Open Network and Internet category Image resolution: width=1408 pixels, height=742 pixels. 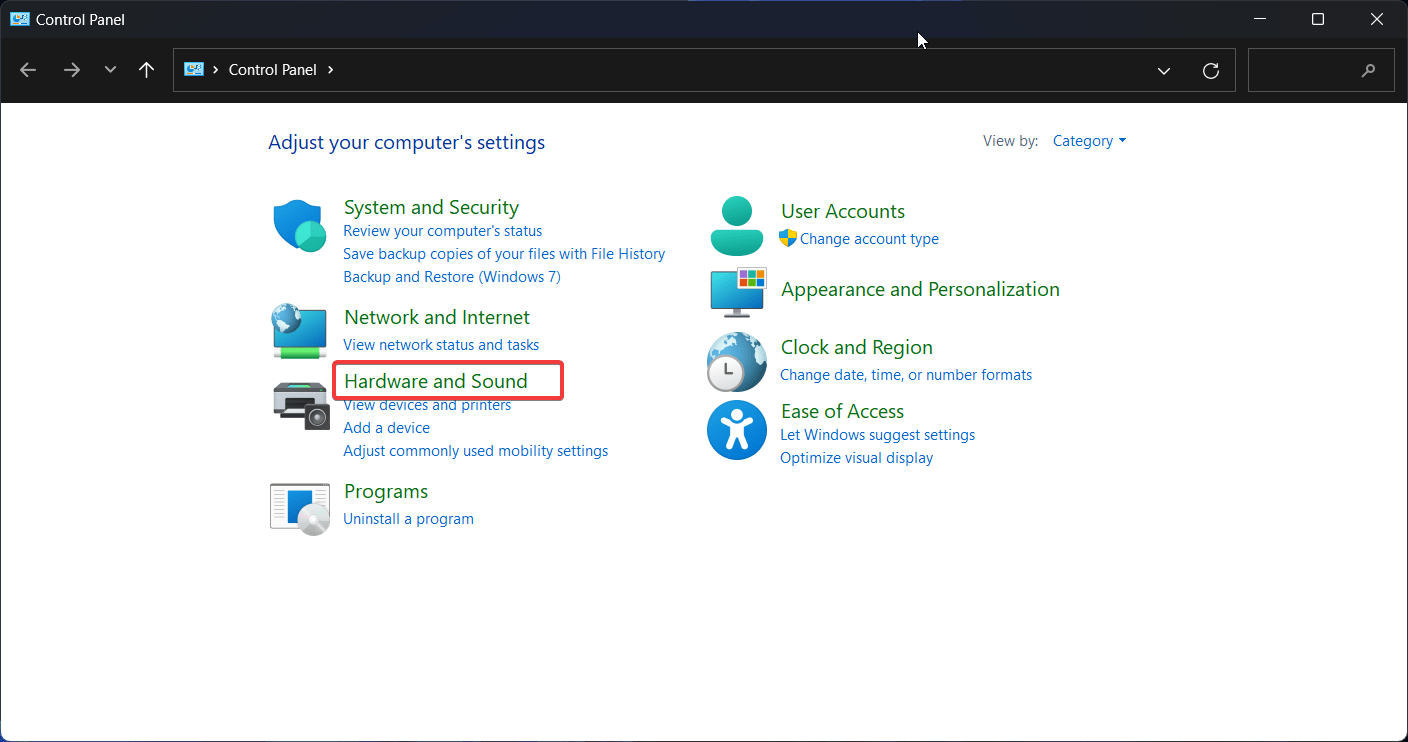pyautogui.click(x=437, y=317)
